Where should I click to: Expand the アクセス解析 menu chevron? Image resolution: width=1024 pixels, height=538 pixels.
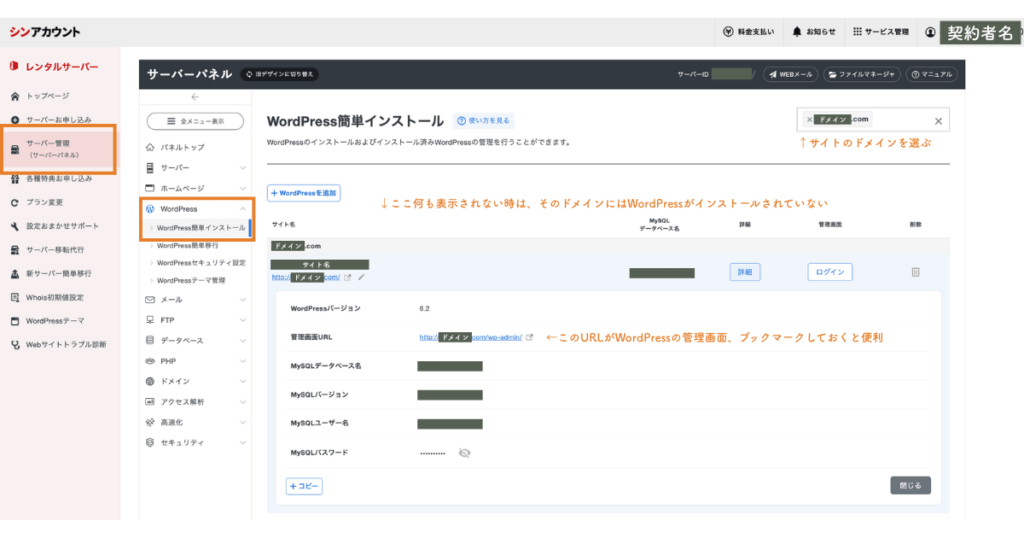pyautogui.click(x=243, y=402)
